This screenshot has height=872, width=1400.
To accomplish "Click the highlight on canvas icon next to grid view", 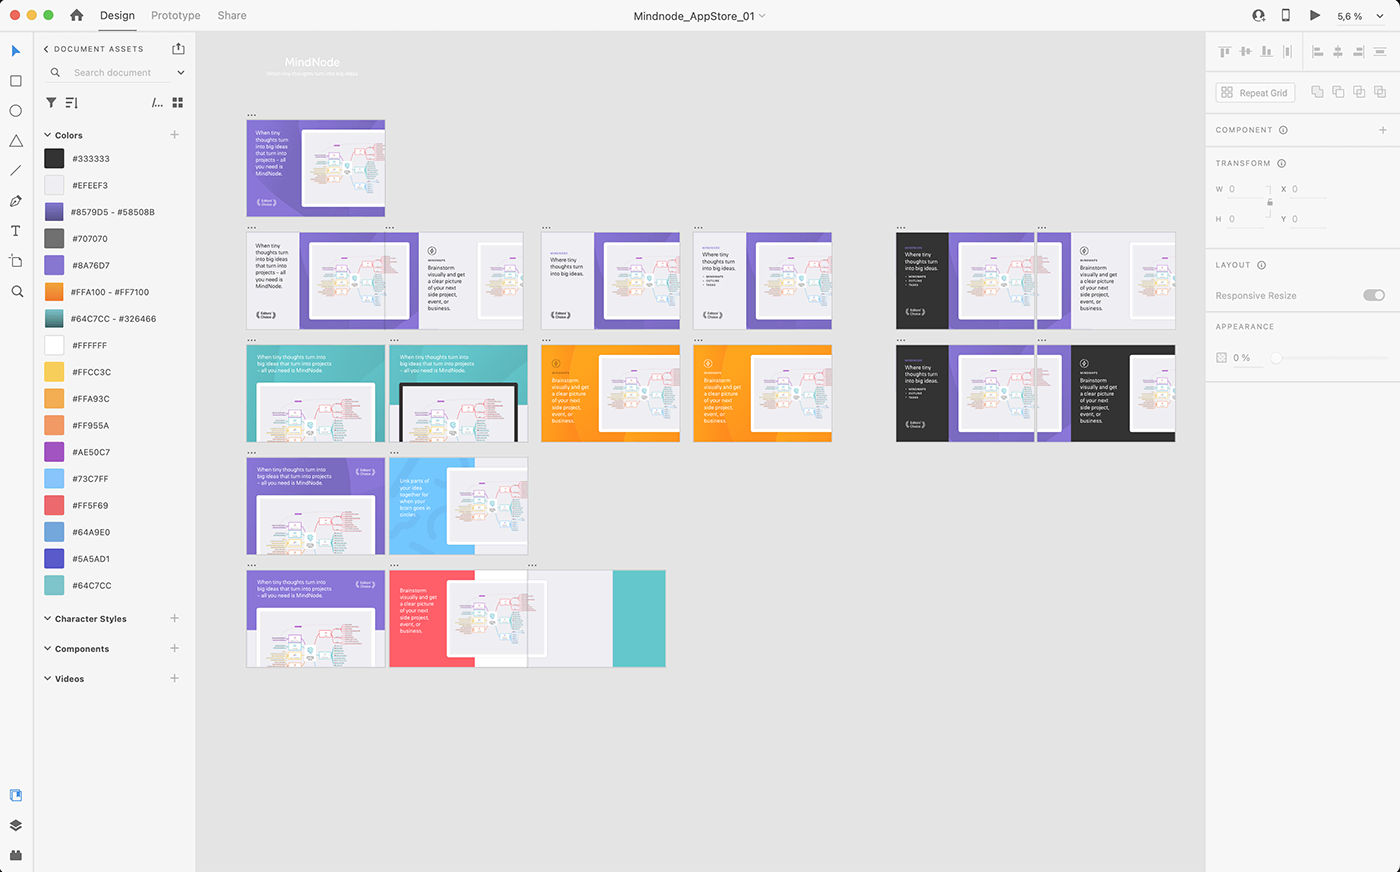I will (x=157, y=103).
